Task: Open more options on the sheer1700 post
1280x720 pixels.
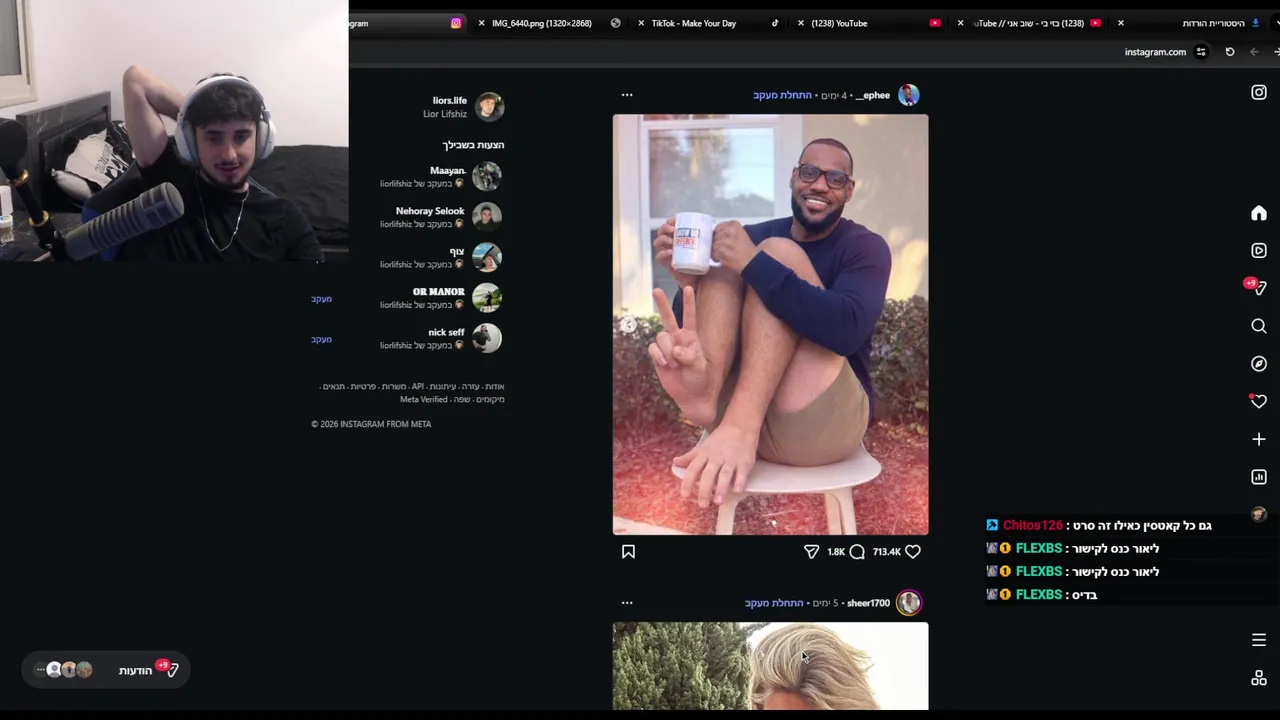Action: [x=627, y=603]
